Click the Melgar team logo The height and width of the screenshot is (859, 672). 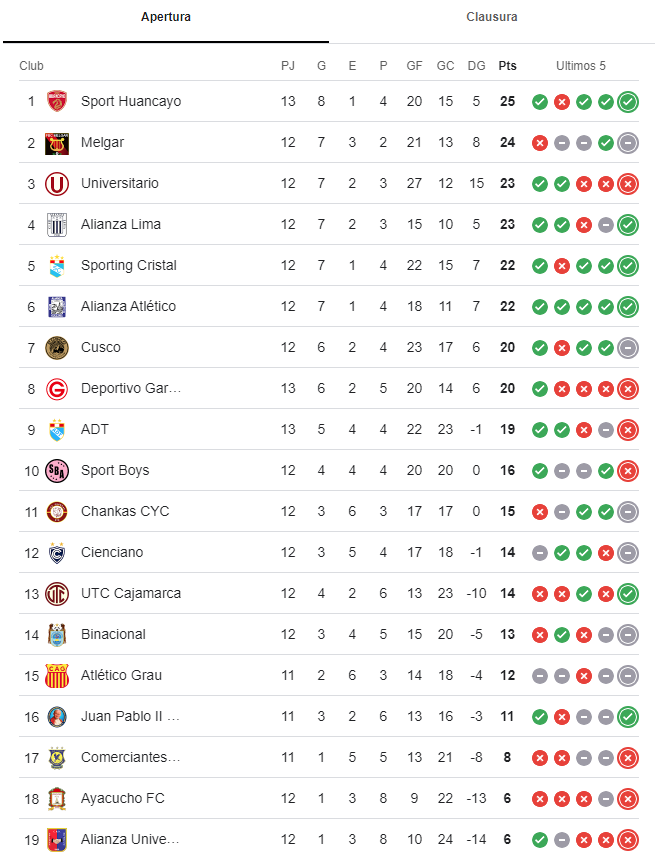click(57, 142)
